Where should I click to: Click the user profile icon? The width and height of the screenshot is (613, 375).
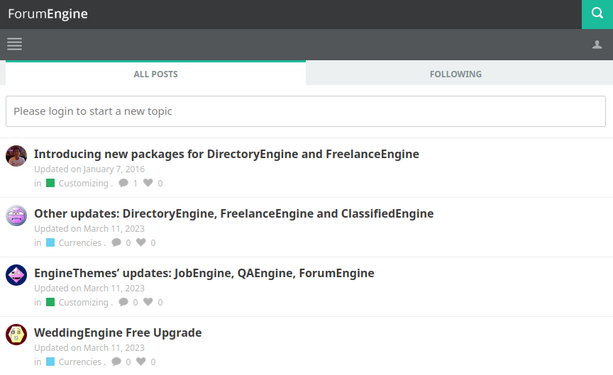pyautogui.click(x=597, y=45)
